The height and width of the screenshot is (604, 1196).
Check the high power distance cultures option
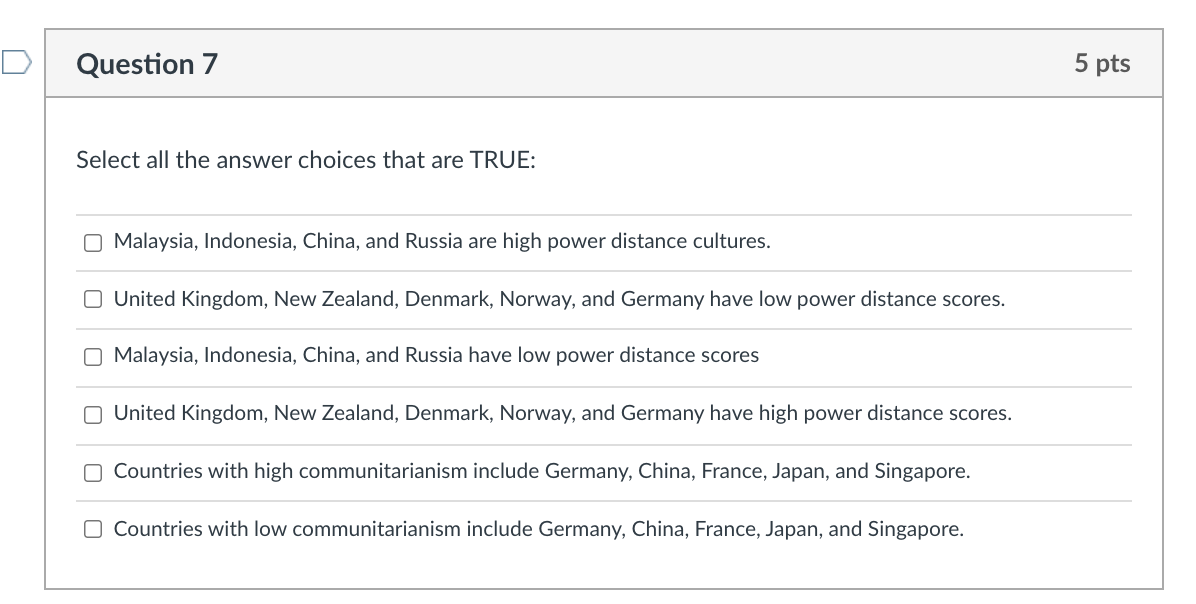pos(92,241)
